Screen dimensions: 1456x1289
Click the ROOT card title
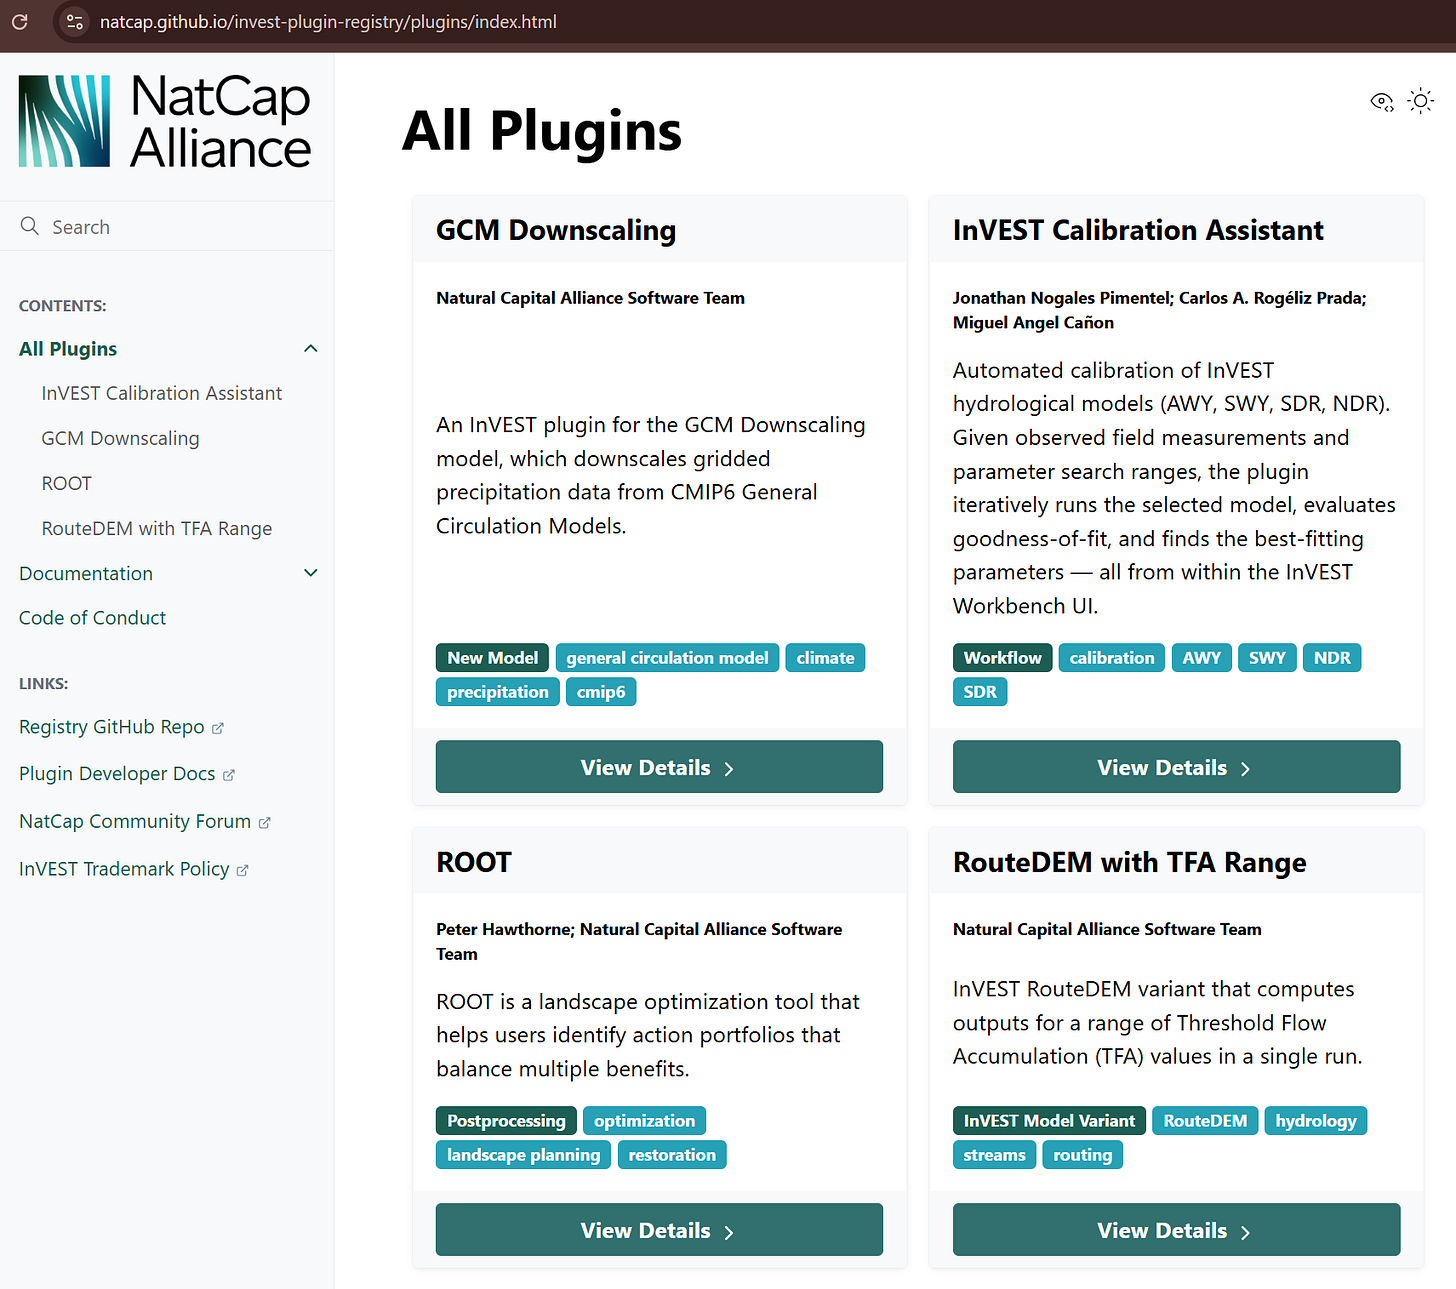pos(474,862)
